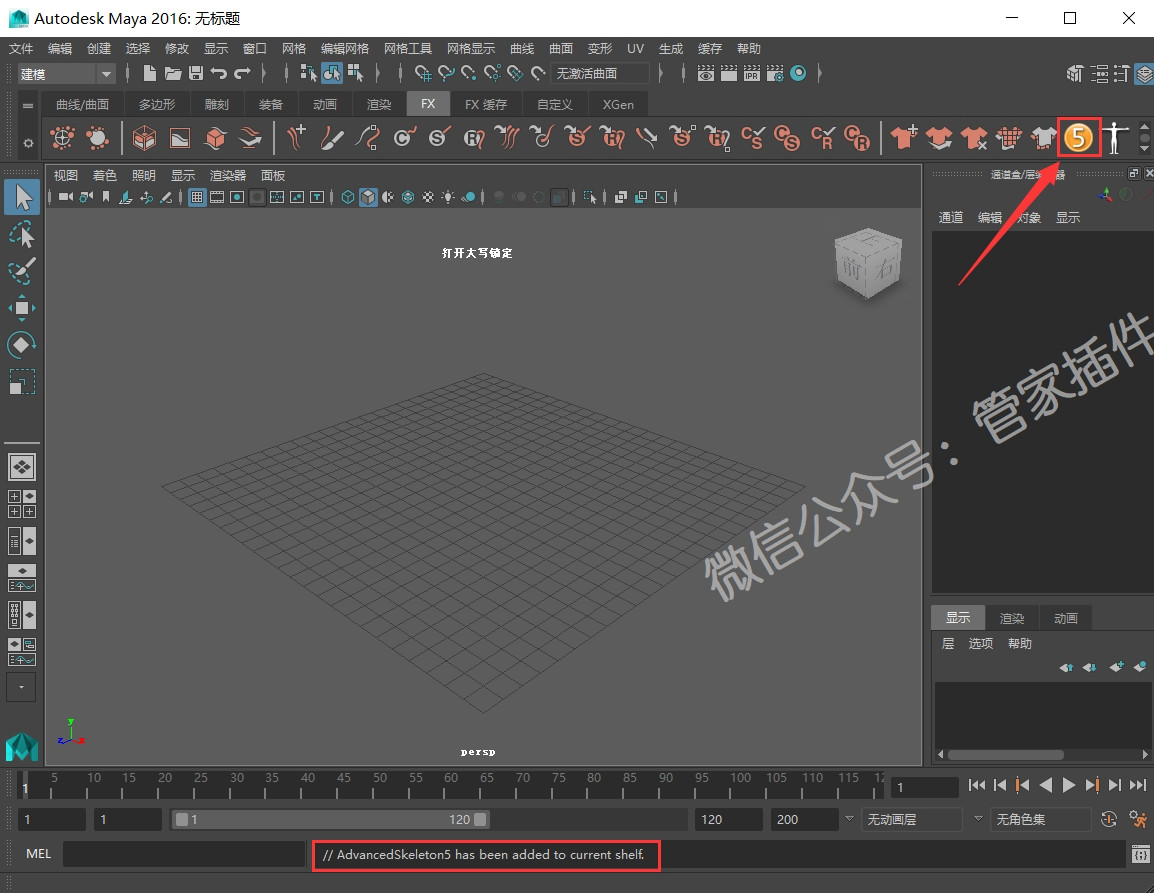
Task: Select the arrow Select tool
Action: tap(22, 197)
